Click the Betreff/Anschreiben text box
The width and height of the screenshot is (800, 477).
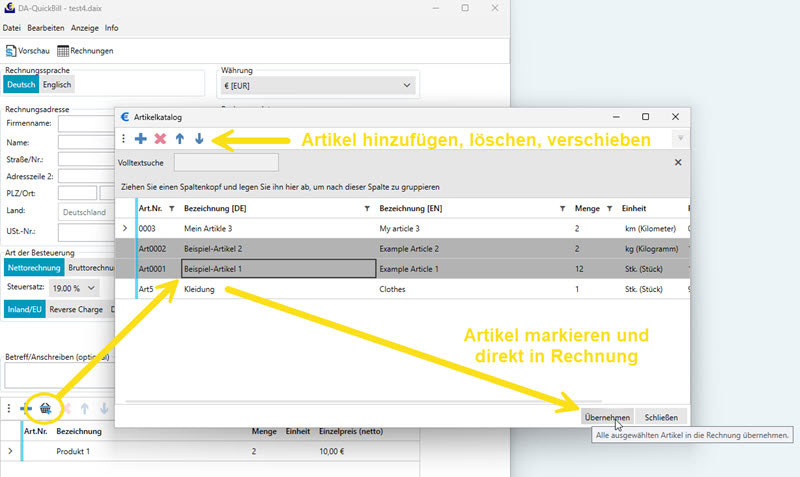(59, 375)
